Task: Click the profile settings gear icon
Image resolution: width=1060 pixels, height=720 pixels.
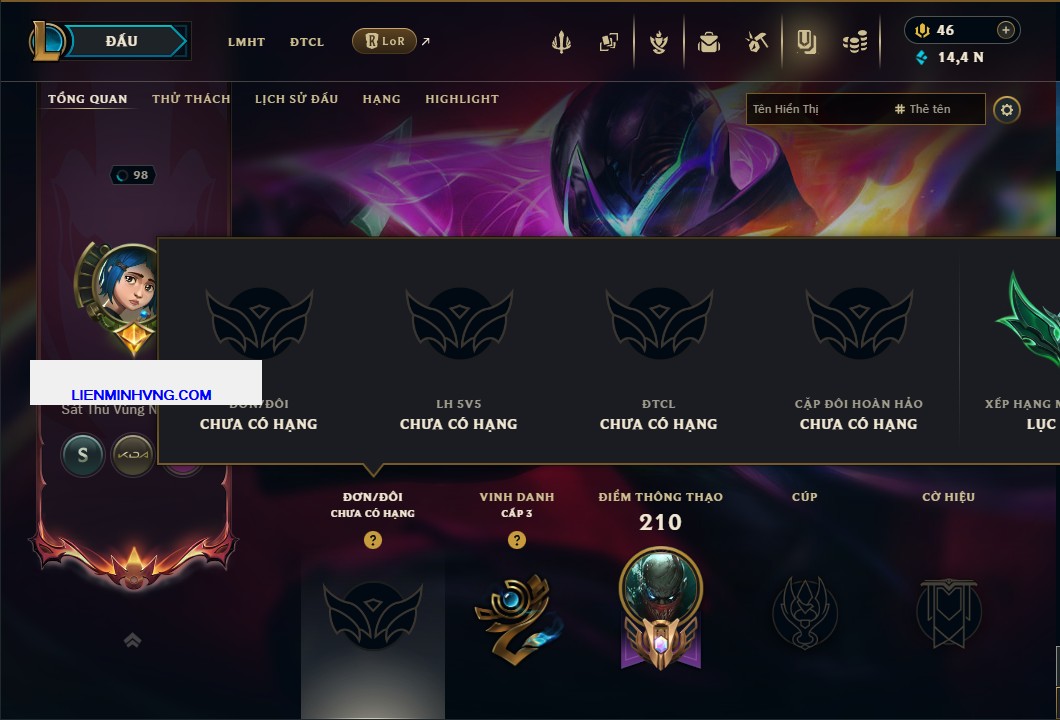Action: coord(1007,110)
